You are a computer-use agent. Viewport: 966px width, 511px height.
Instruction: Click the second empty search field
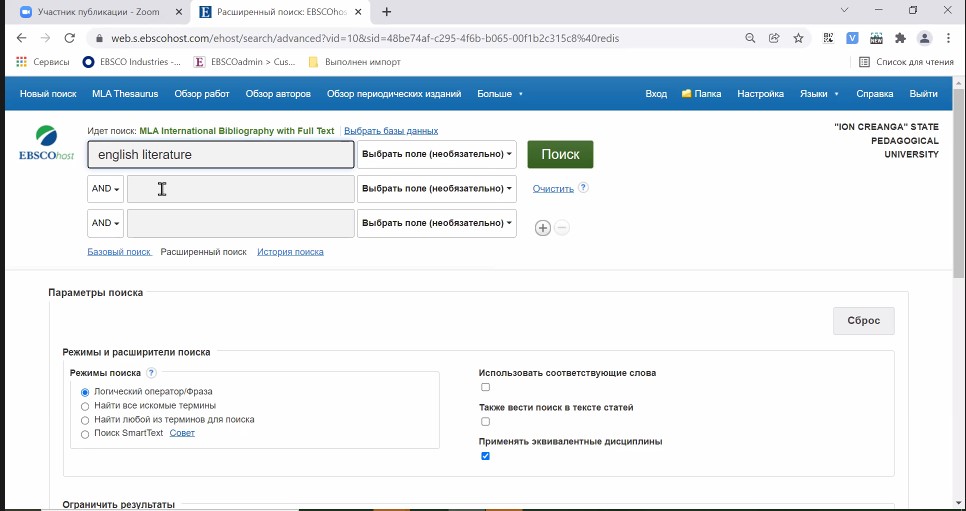tap(241, 189)
